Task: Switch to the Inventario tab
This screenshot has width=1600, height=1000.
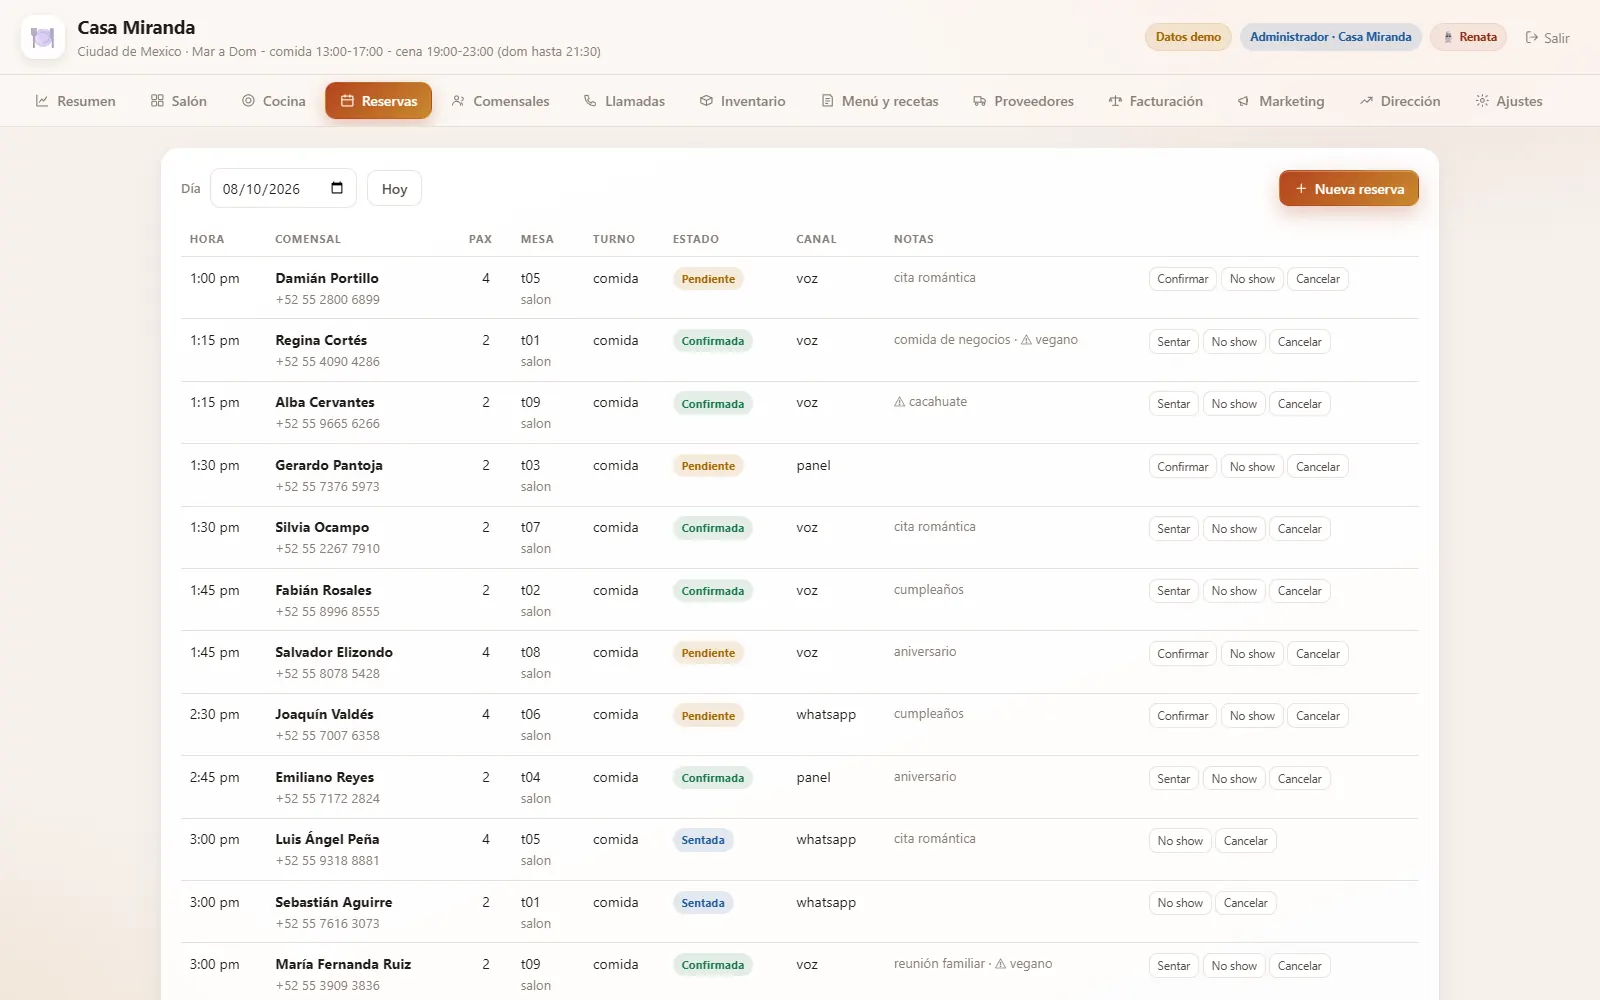Action: 742,101
